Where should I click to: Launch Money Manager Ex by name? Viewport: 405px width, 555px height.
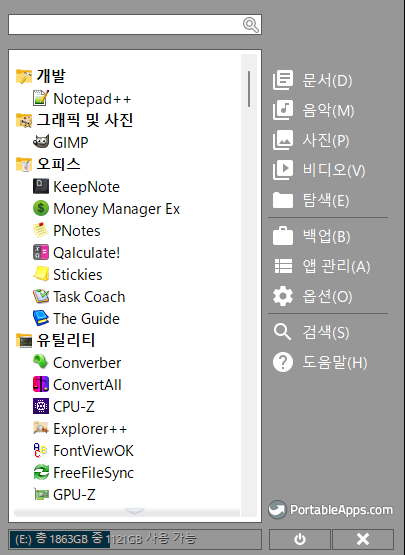click(116, 209)
